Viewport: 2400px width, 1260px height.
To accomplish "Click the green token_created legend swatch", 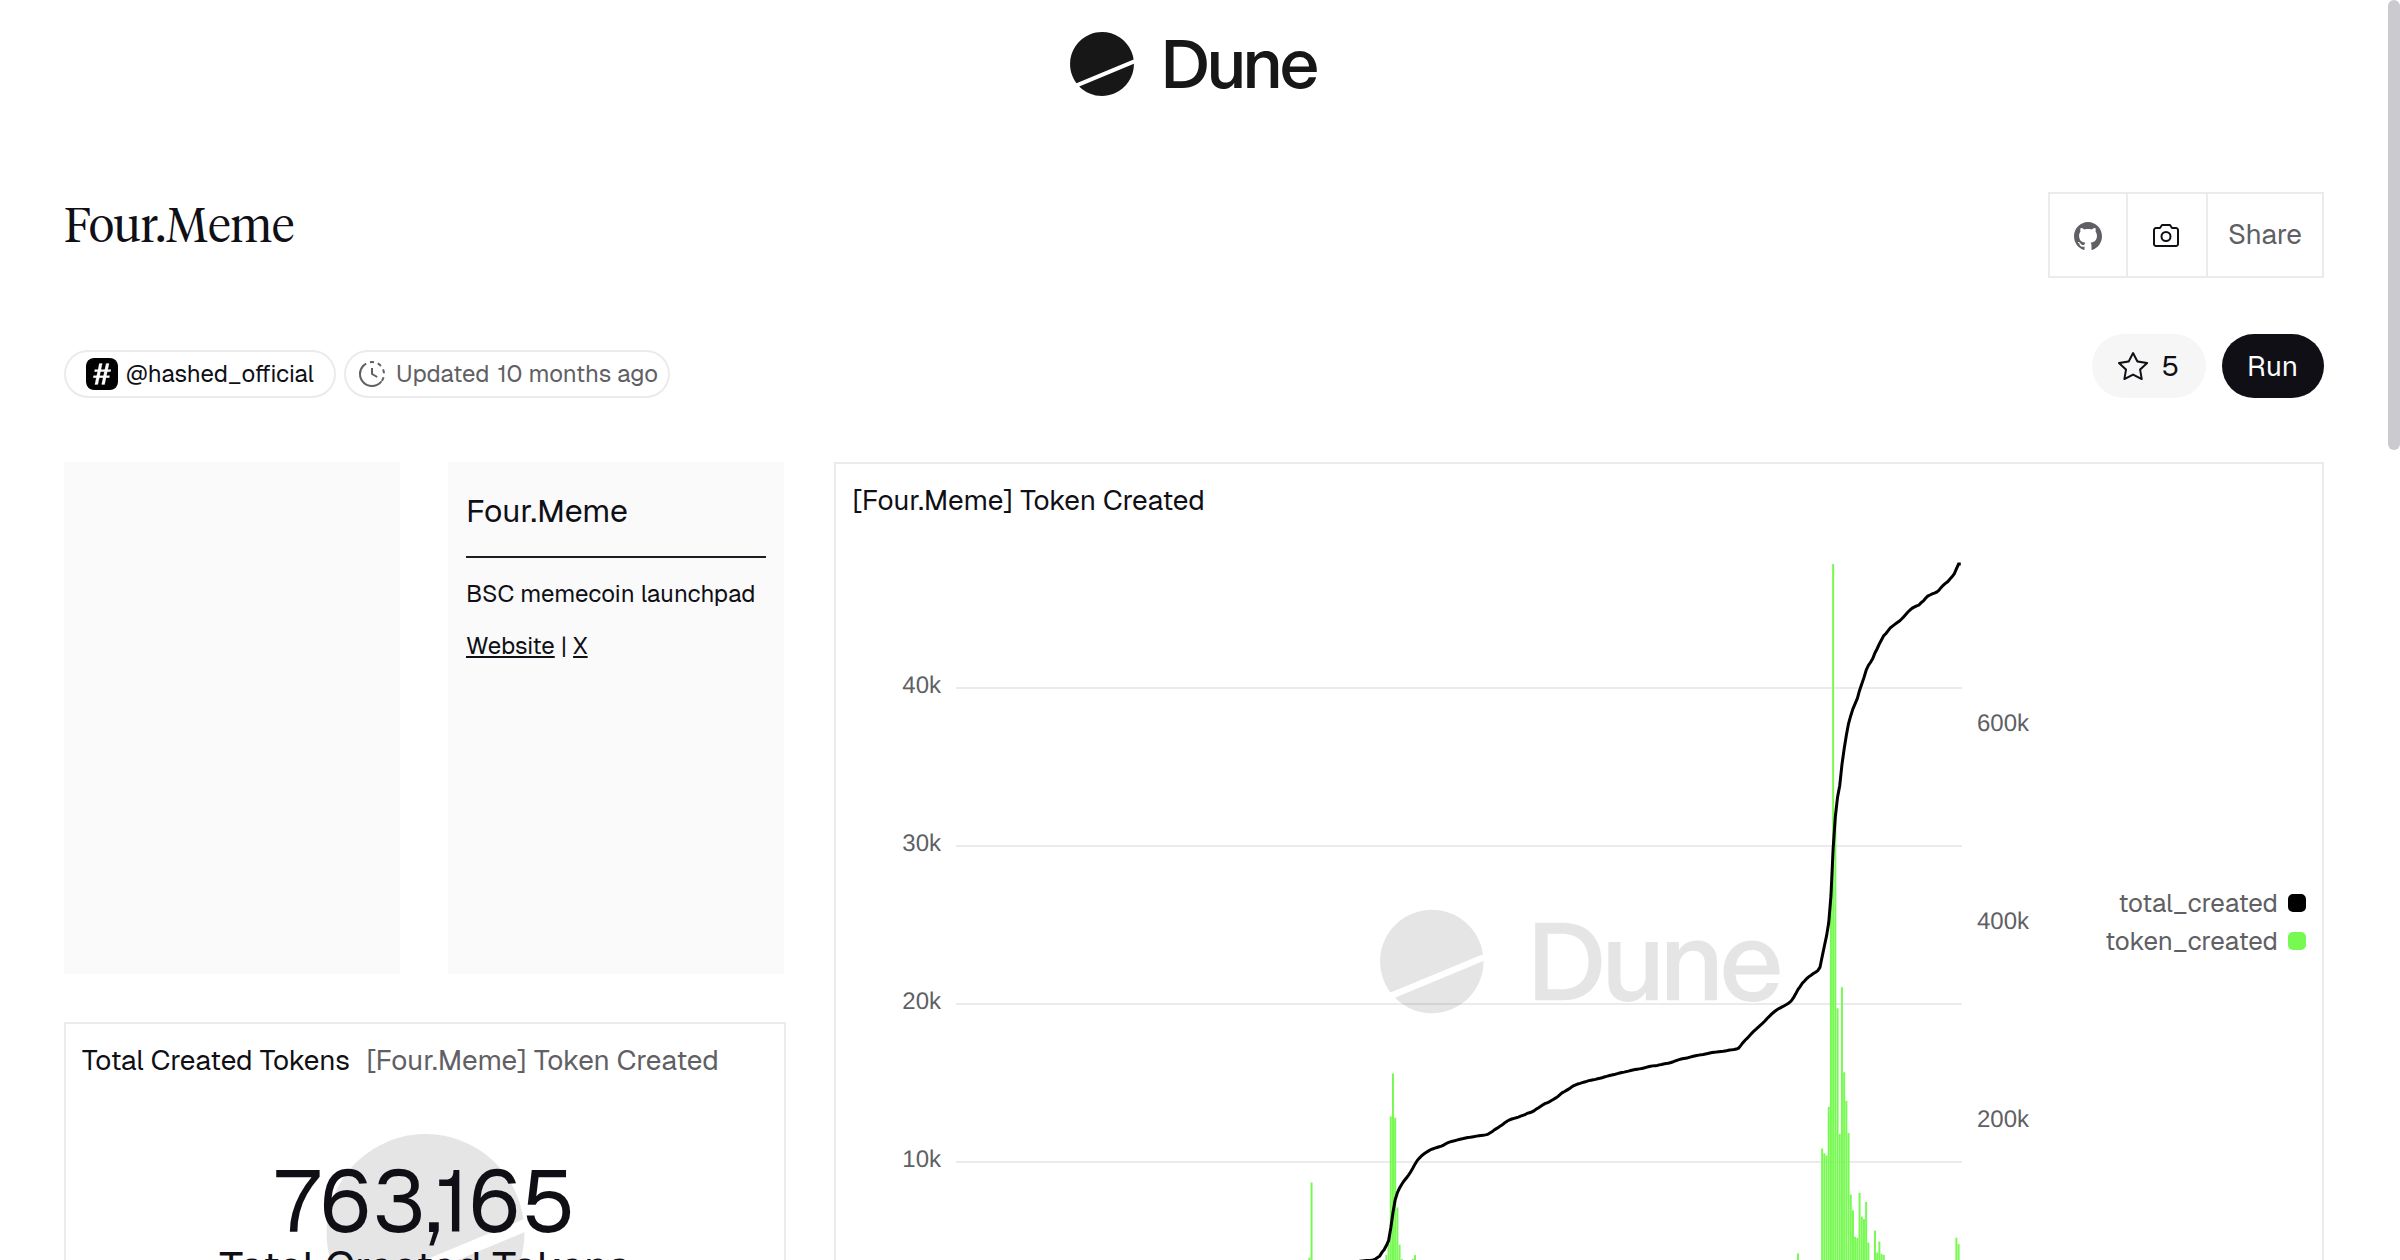I will click(x=2297, y=941).
